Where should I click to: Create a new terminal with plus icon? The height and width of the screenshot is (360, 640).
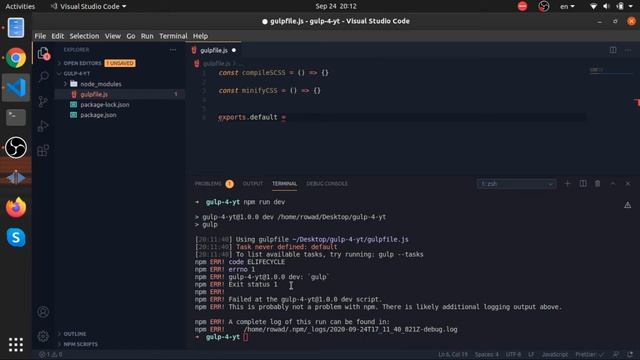click(x=567, y=184)
